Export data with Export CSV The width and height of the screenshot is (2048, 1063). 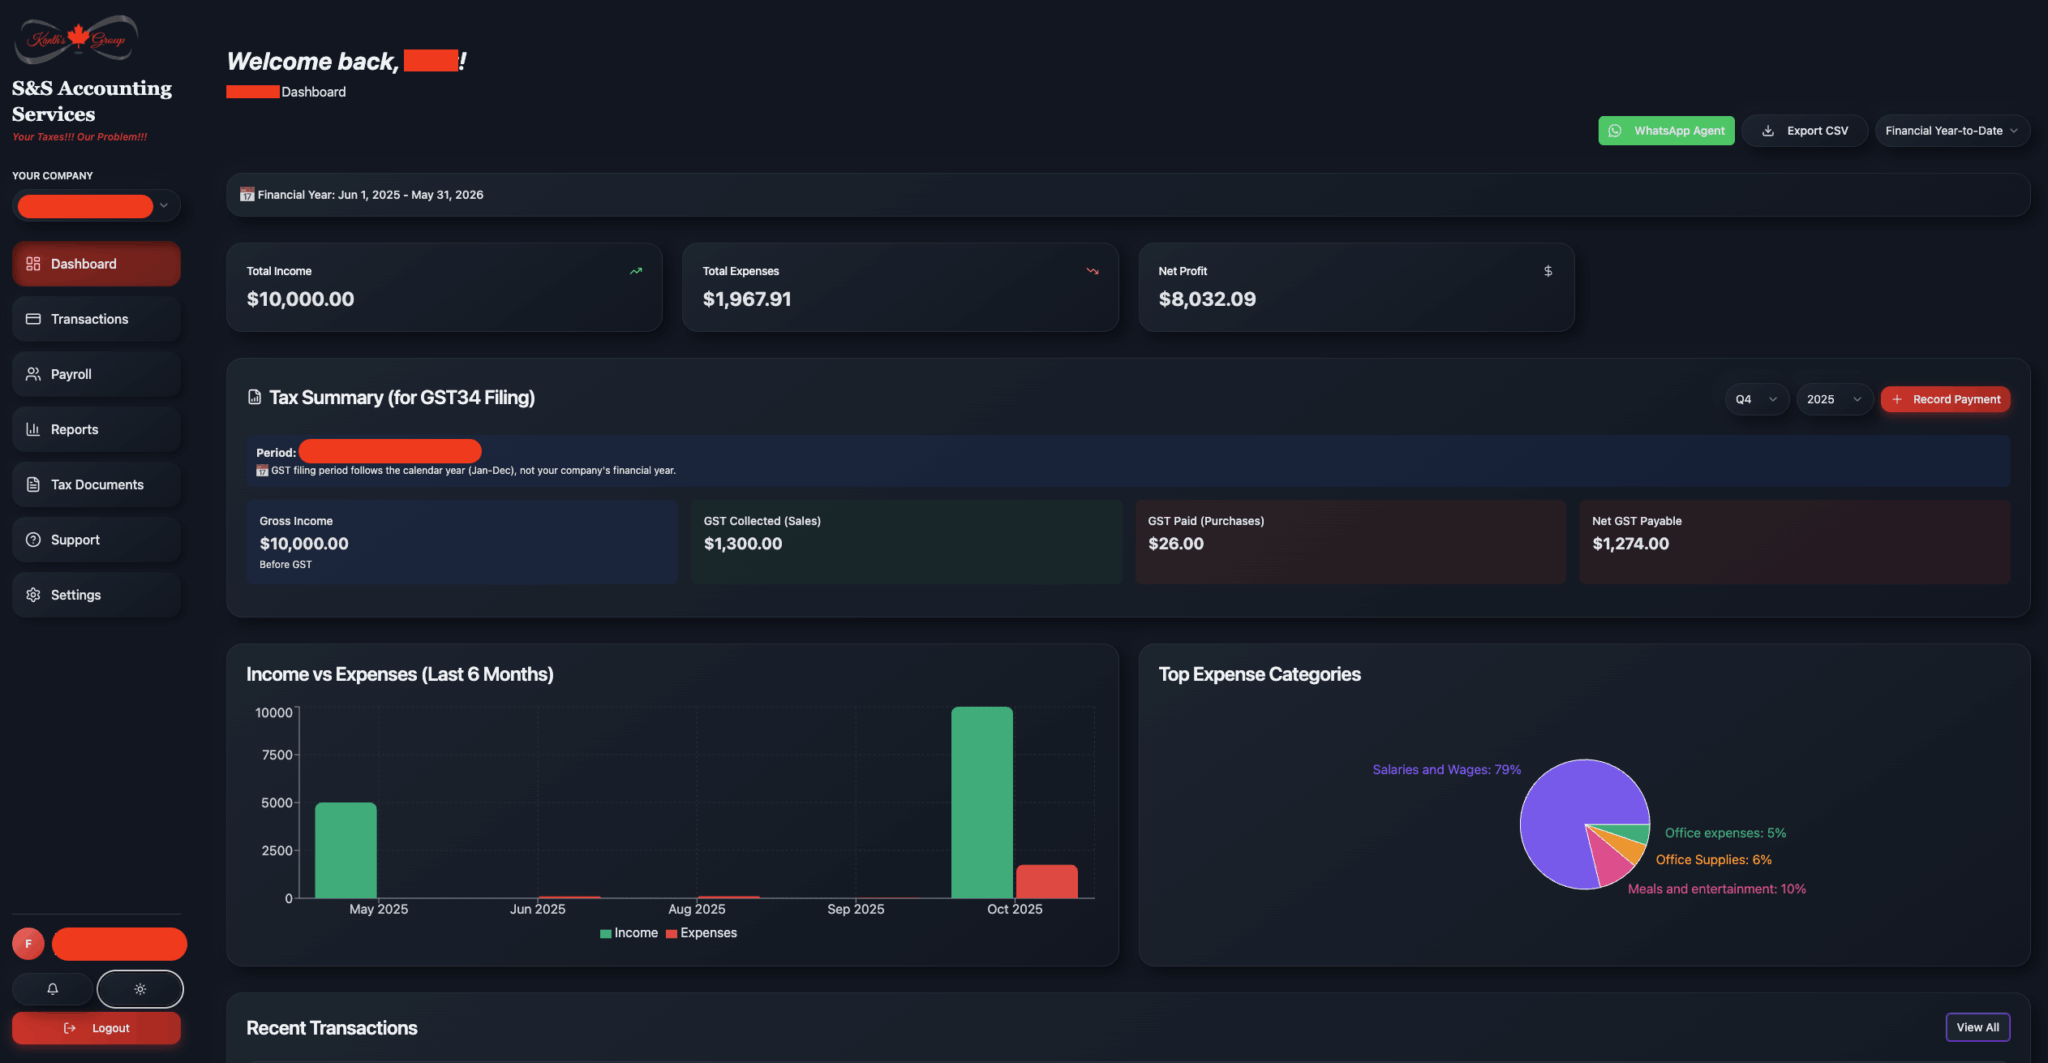1805,131
